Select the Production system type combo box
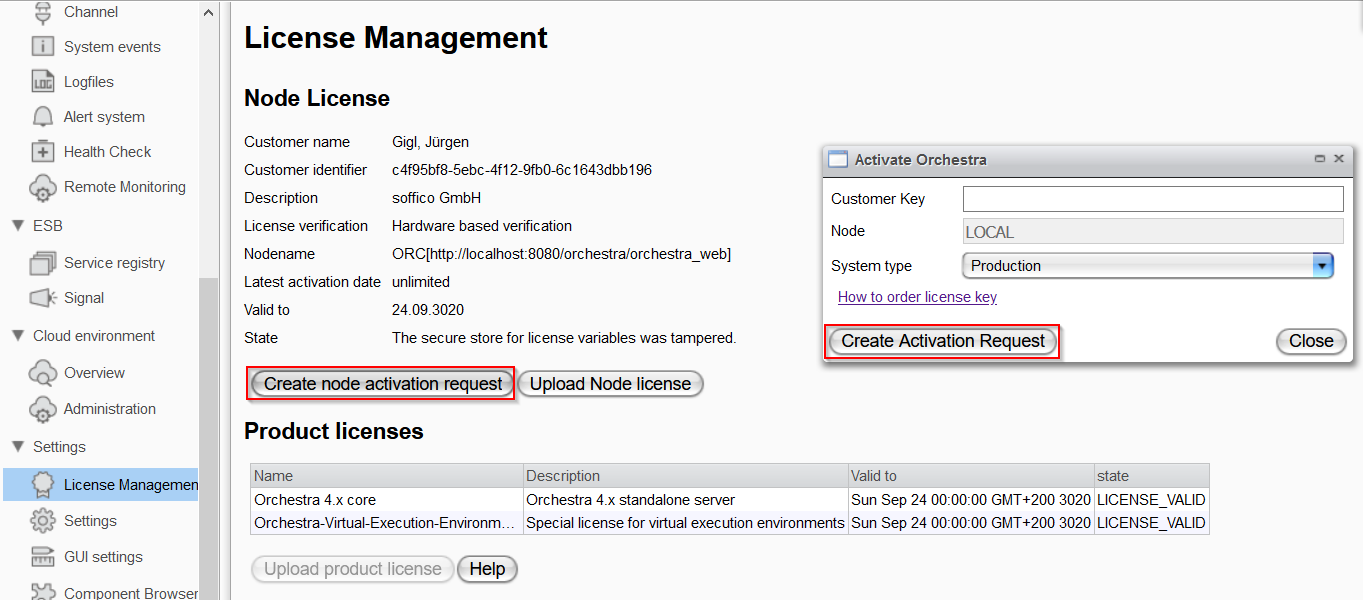The image size is (1363, 600). pyautogui.click(x=1148, y=266)
